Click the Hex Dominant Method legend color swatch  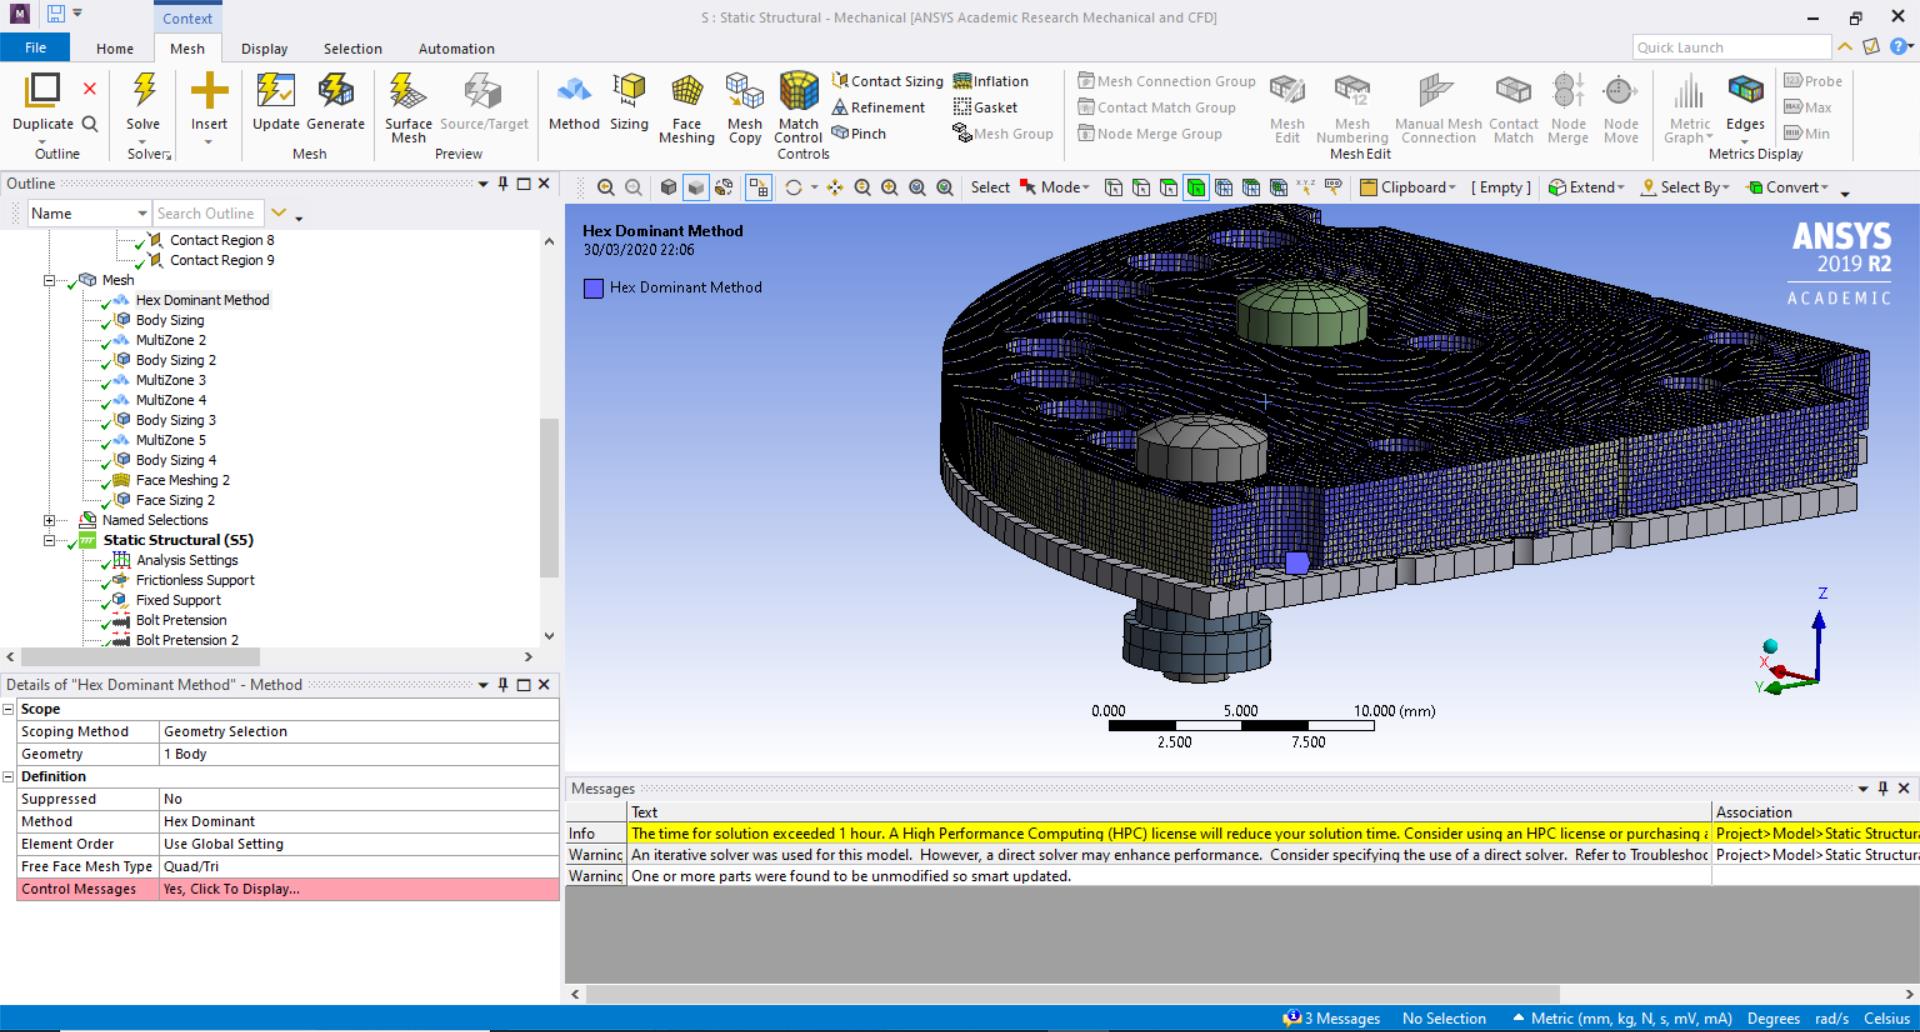[593, 288]
